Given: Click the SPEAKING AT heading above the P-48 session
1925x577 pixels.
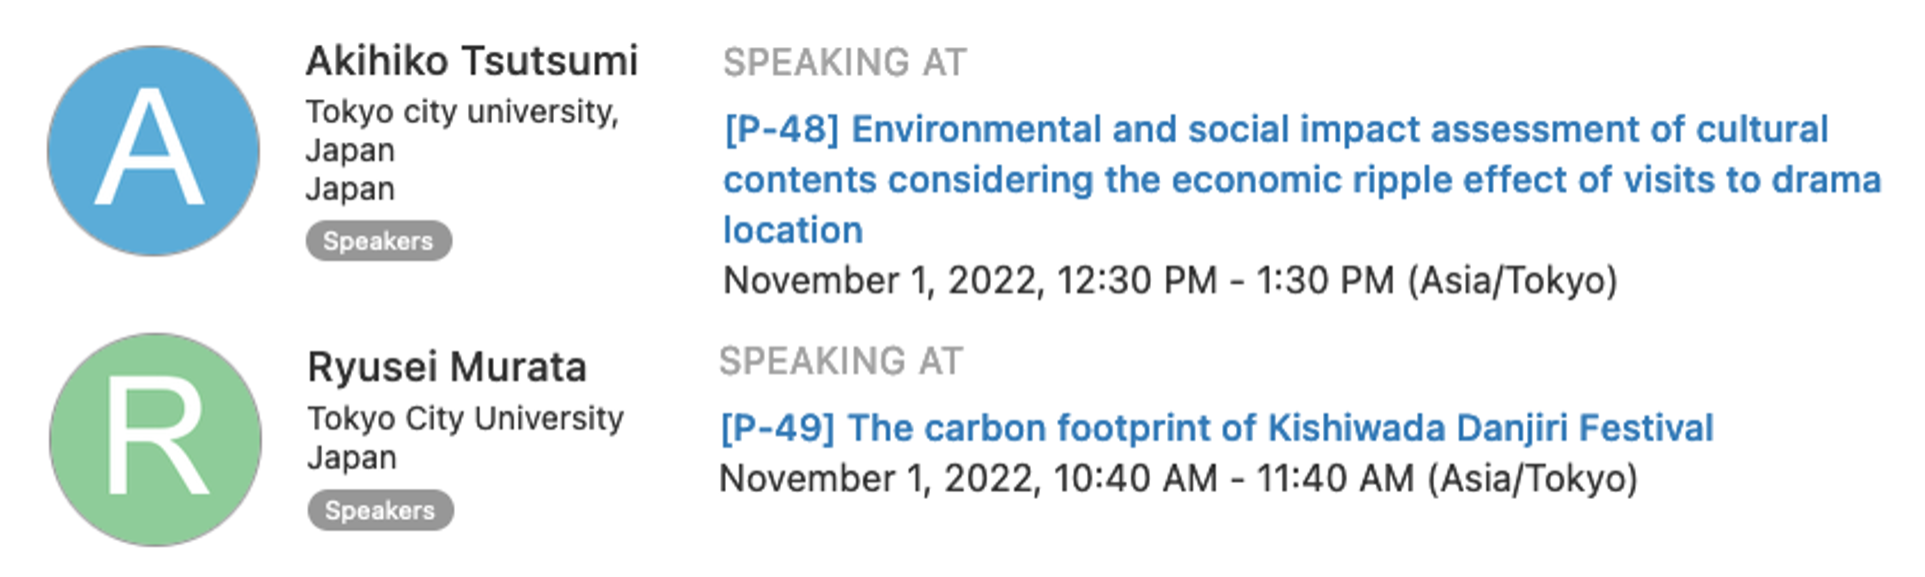Looking at the screenshot, I should 845,62.
